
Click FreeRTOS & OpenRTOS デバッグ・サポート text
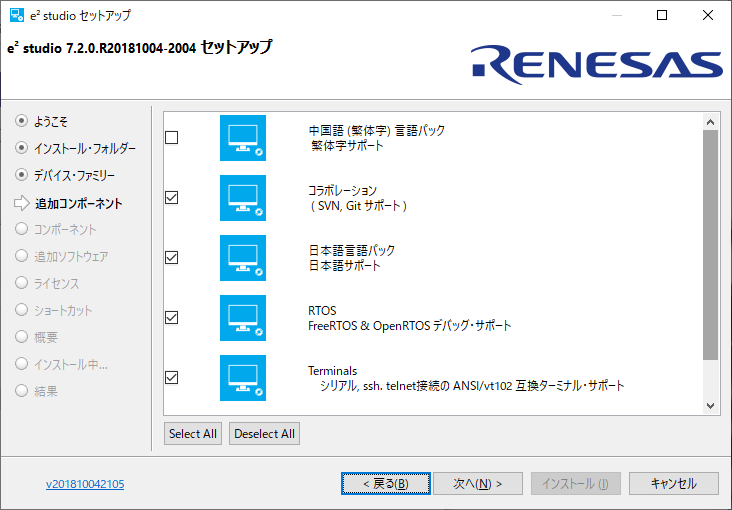click(409, 326)
